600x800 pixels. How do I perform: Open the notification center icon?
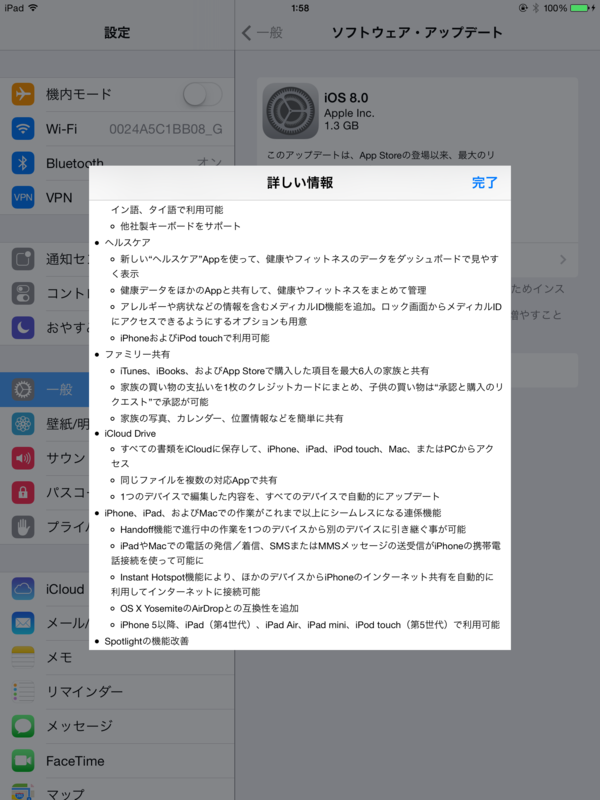(23, 259)
